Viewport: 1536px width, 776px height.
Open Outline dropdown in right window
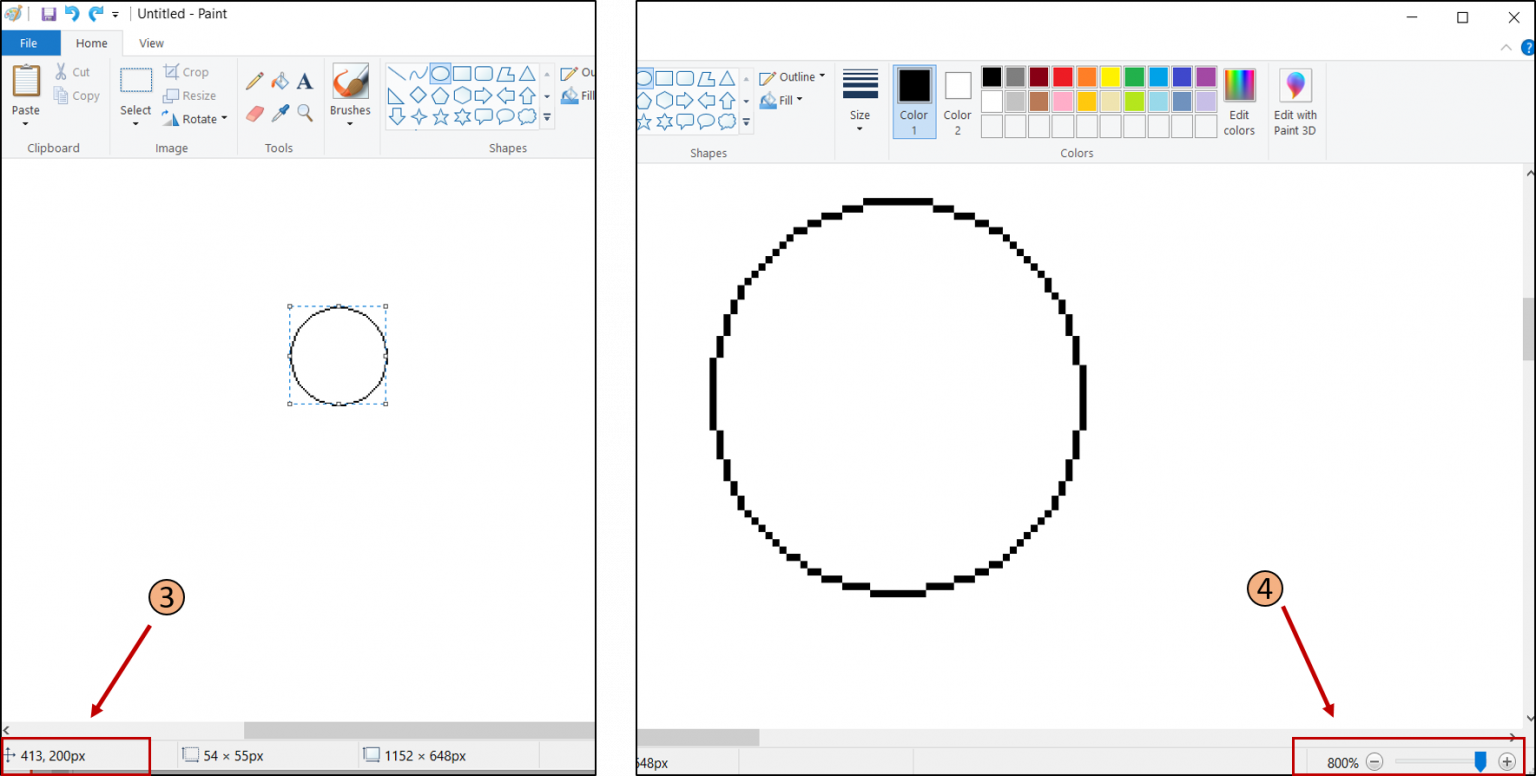pos(793,77)
